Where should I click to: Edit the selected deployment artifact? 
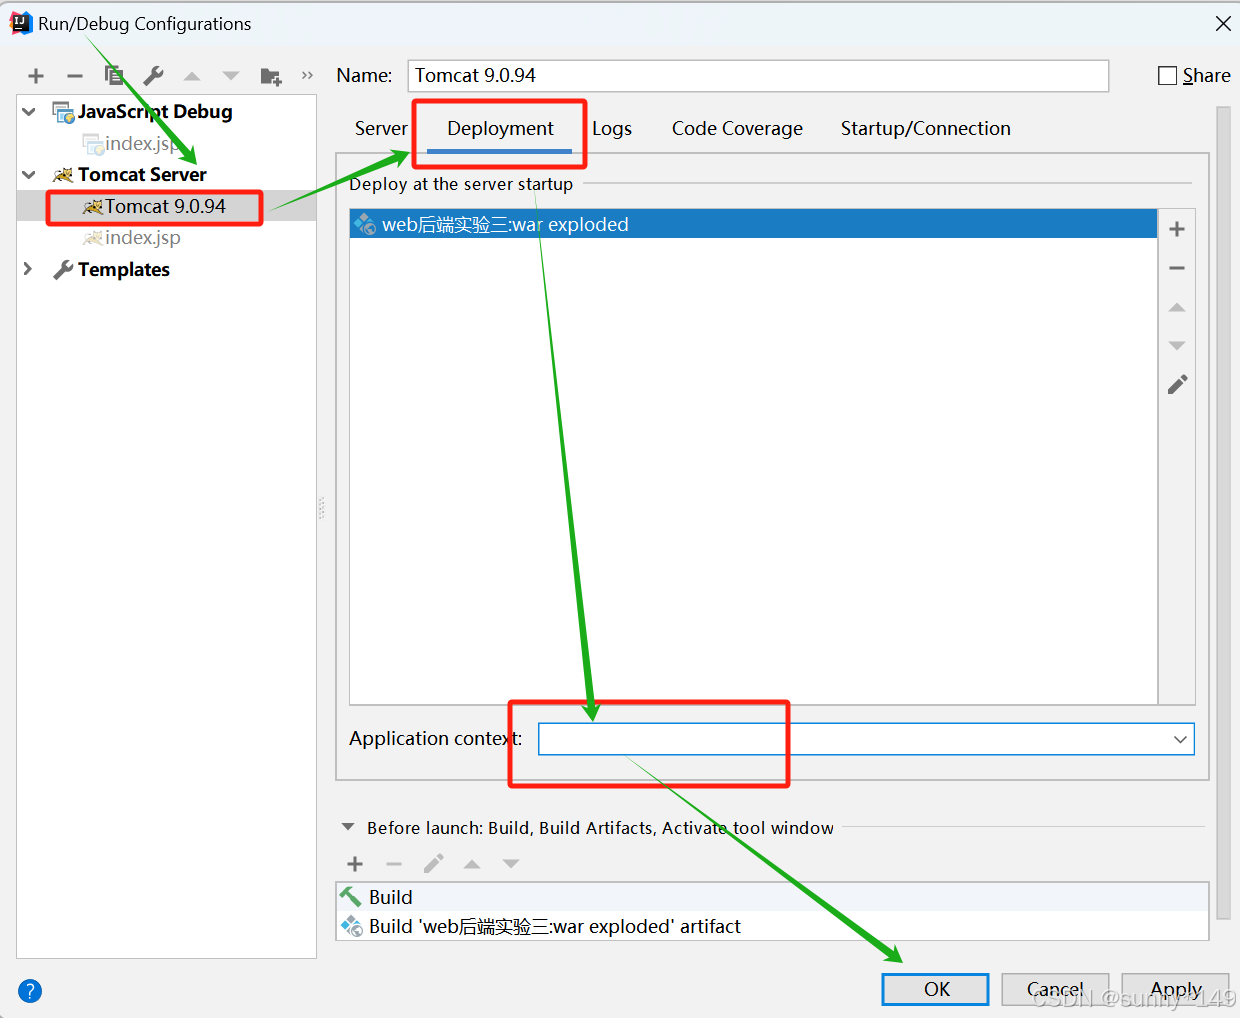tap(1177, 384)
